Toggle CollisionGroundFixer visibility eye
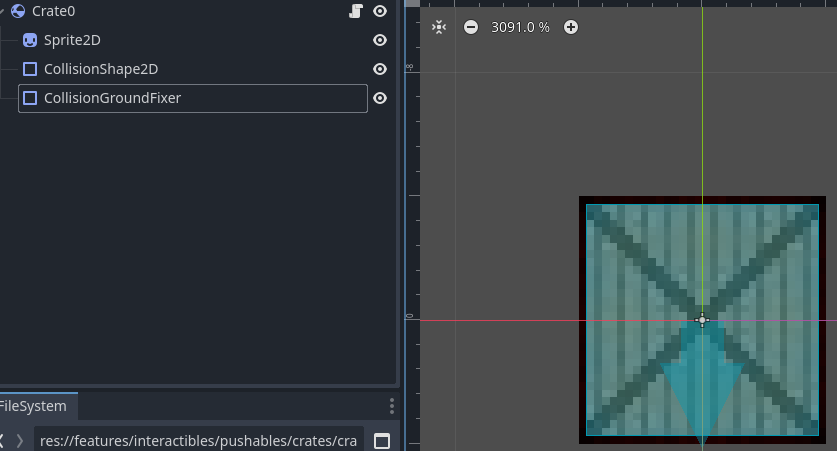 (380, 98)
